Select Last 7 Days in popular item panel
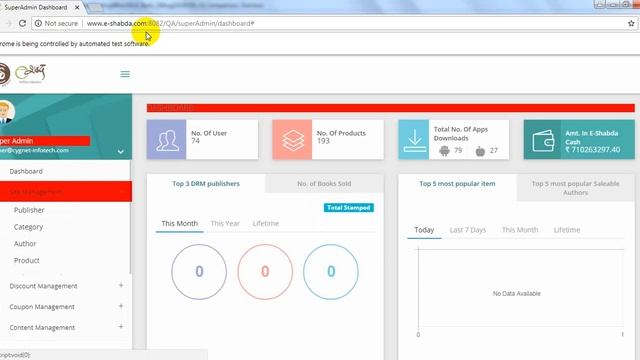The image size is (640, 360). 468,230
